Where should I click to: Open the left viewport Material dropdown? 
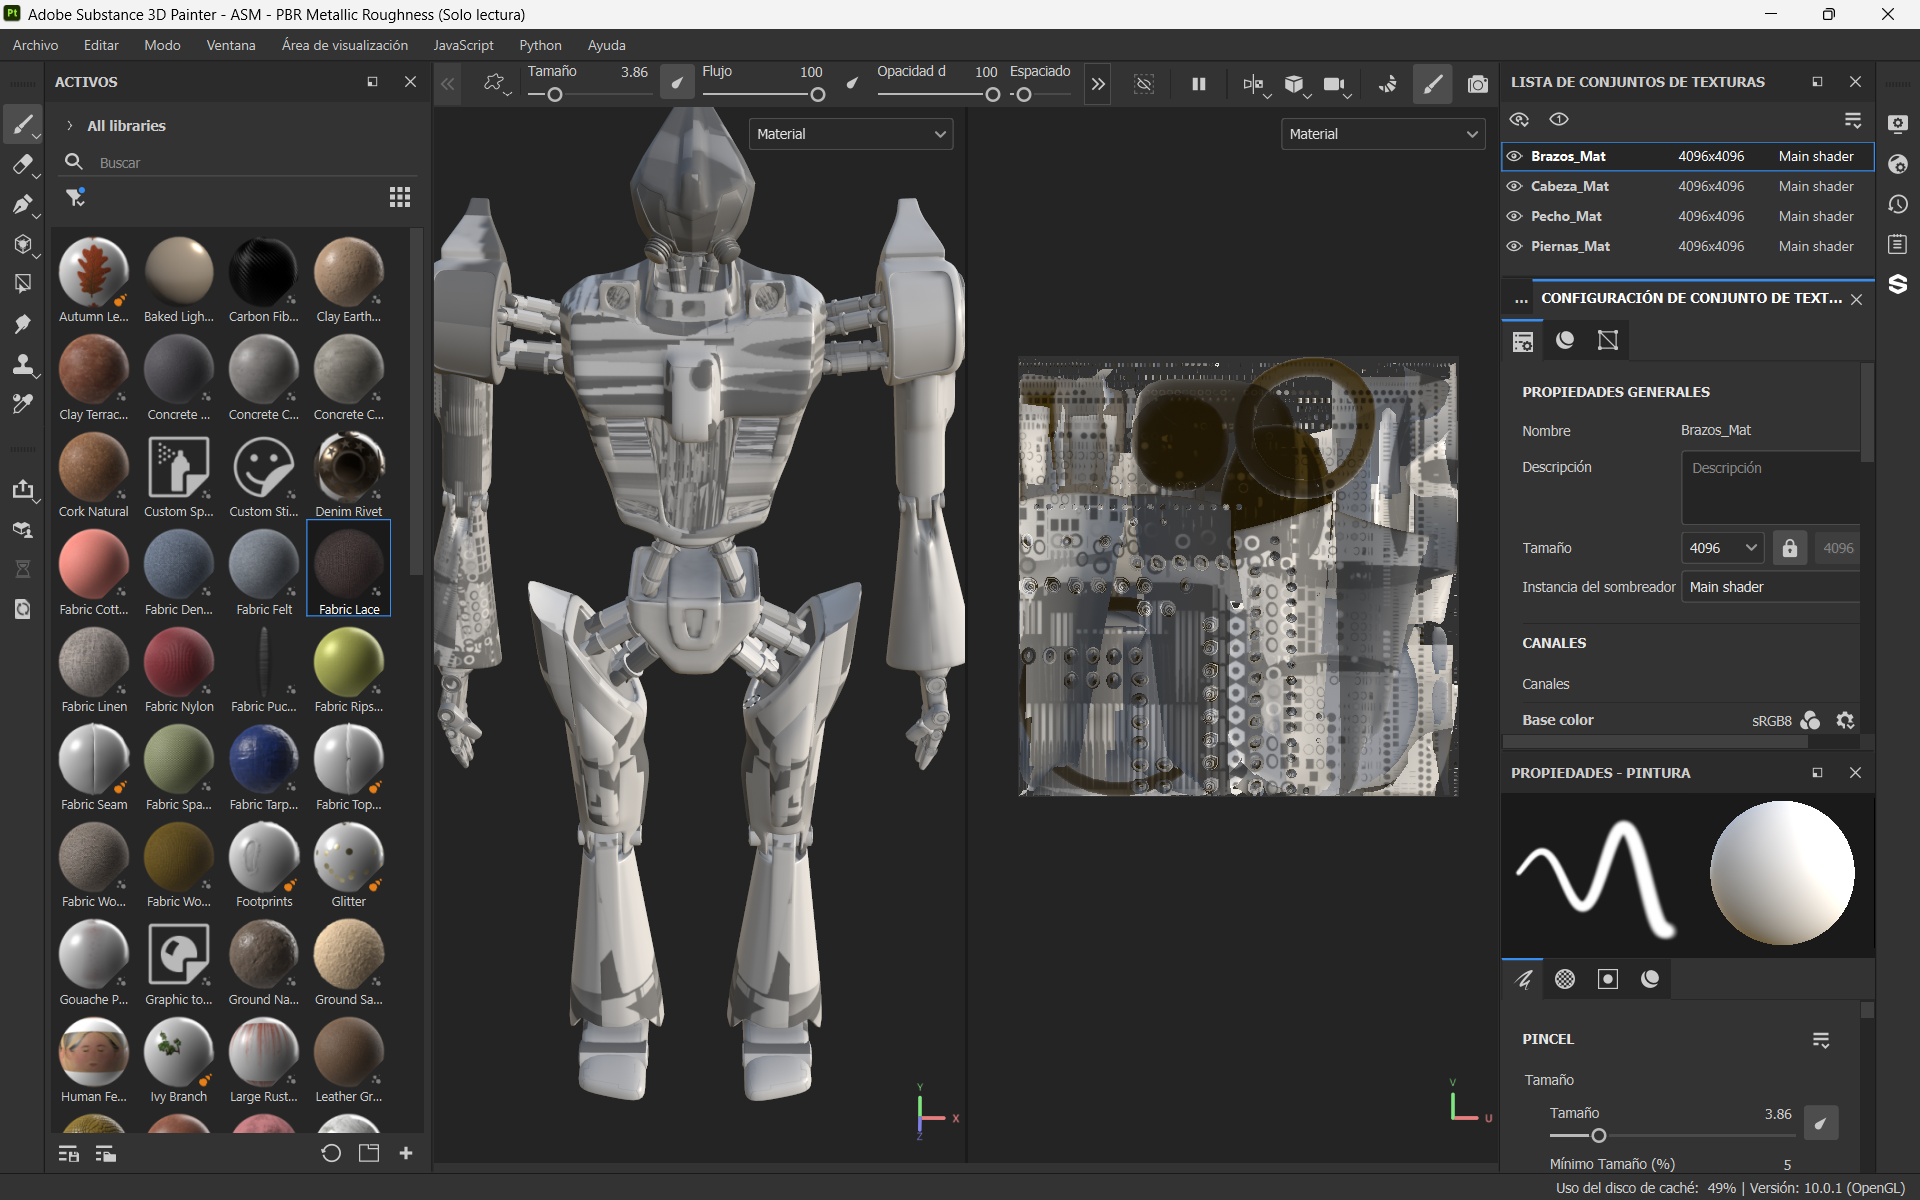tap(850, 134)
